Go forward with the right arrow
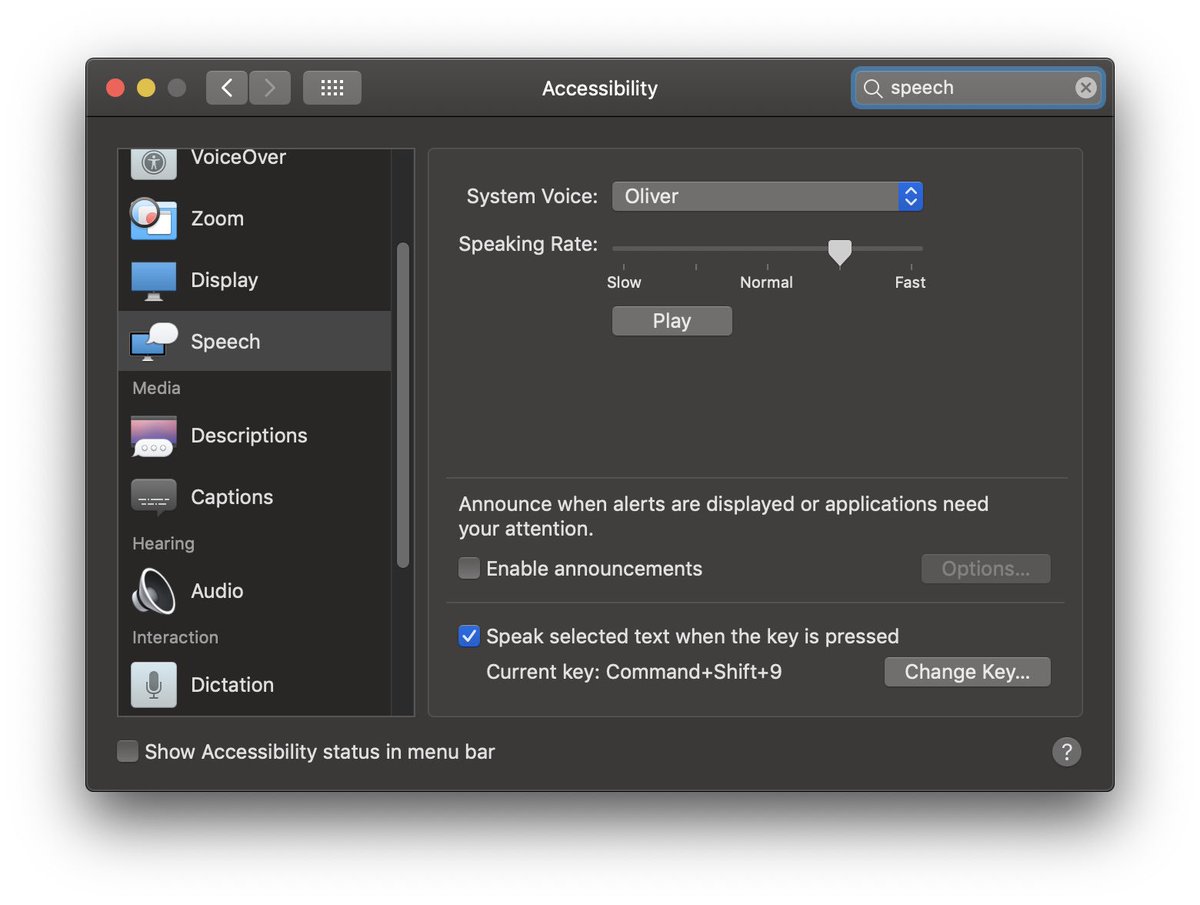 [270, 88]
